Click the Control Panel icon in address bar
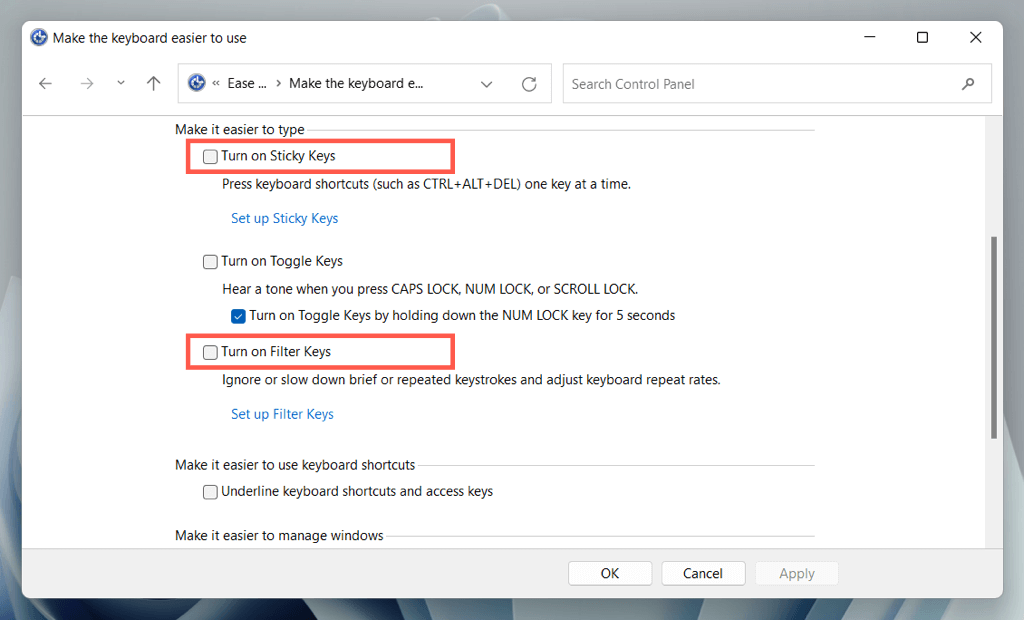The image size is (1024, 620). coord(197,83)
